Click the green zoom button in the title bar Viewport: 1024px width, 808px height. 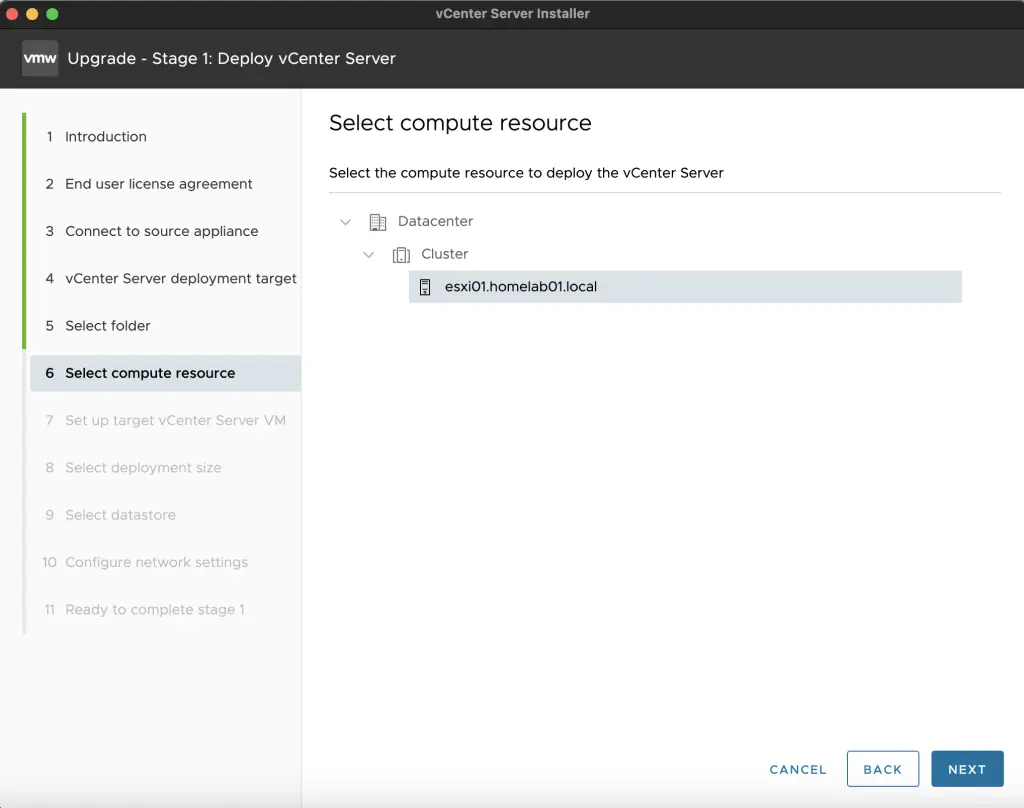[x=53, y=15]
